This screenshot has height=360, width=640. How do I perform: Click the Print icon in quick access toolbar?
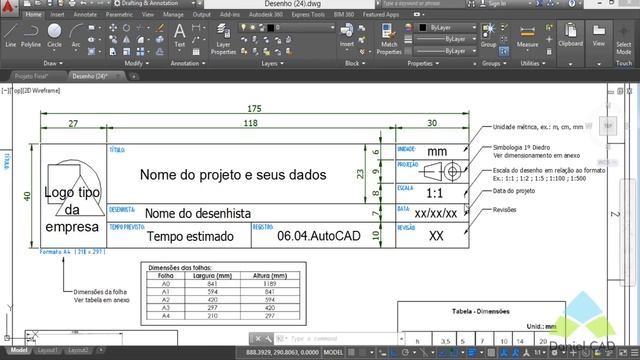click(72, 3)
